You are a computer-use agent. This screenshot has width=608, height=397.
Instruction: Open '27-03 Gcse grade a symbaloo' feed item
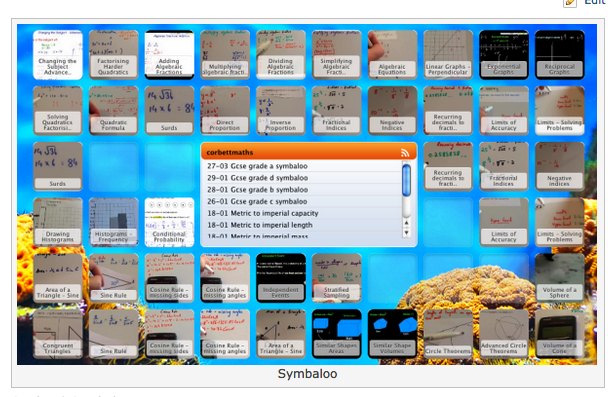pyautogui.click(x=257, y=166)
